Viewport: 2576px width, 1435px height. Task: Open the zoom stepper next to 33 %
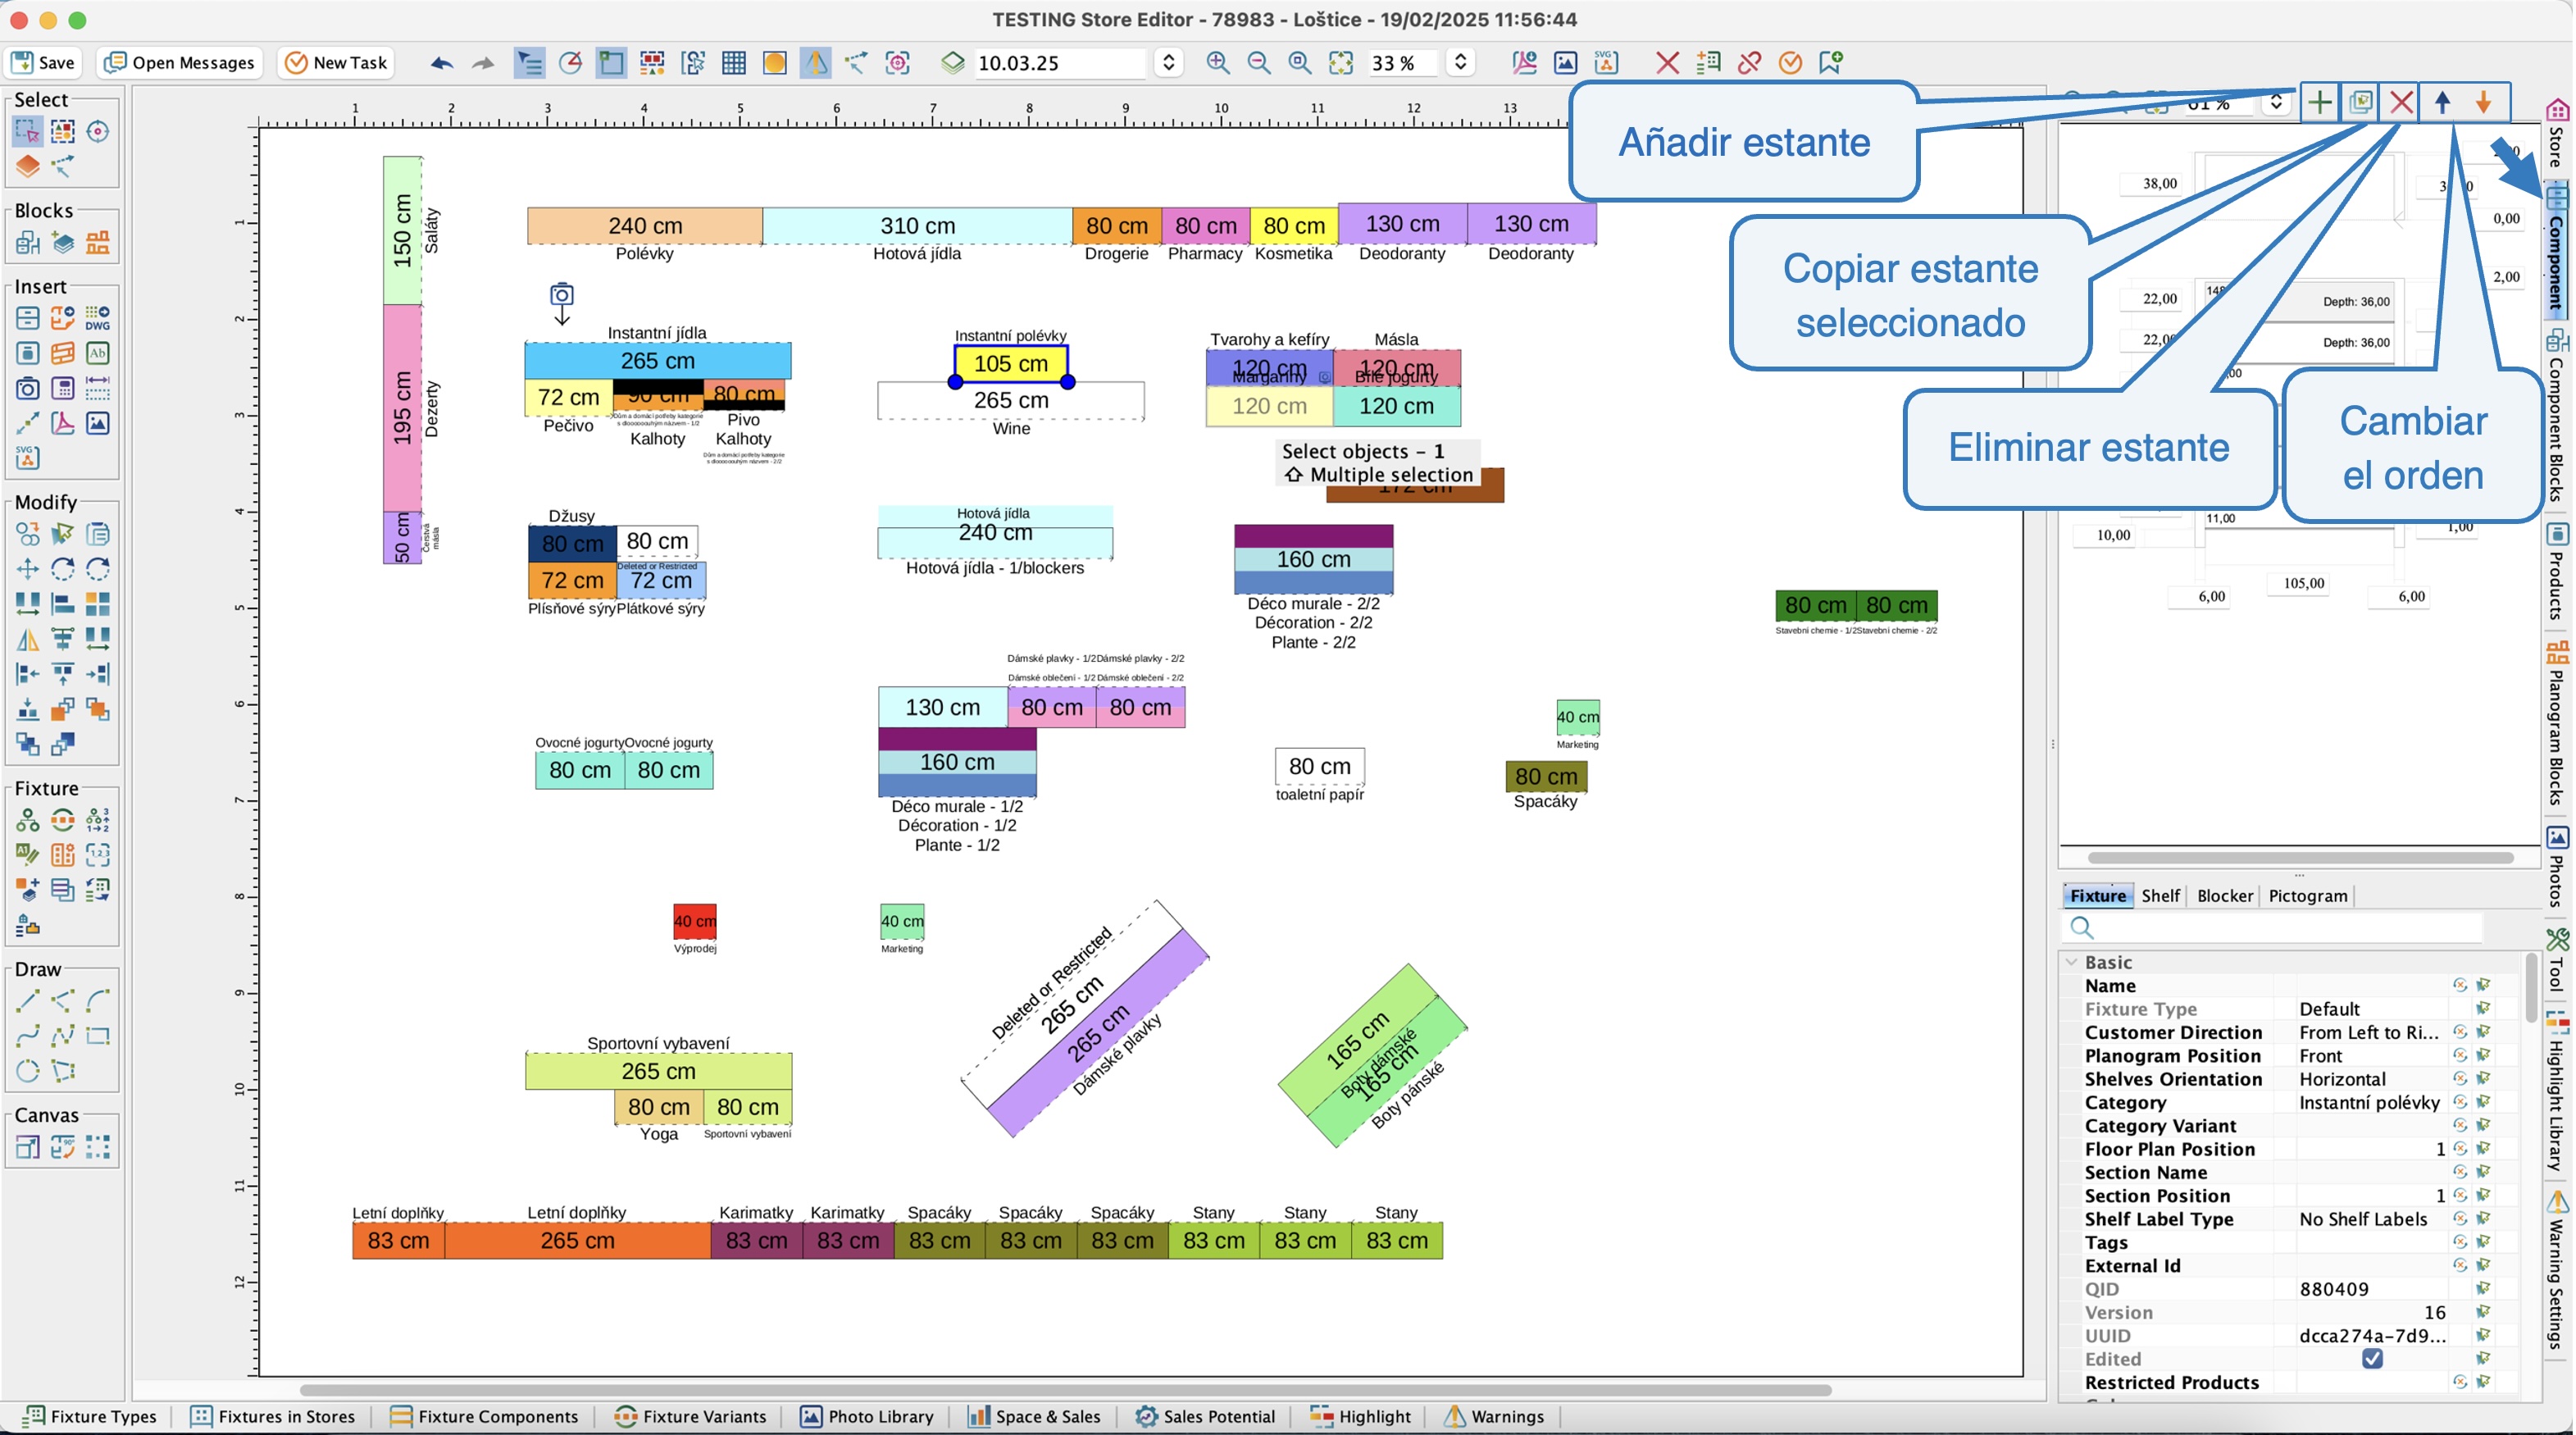click(1460, 63)
